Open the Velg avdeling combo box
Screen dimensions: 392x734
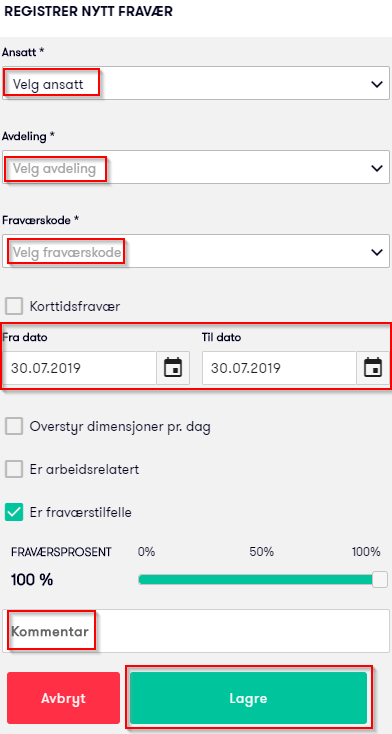click(196, 167)
